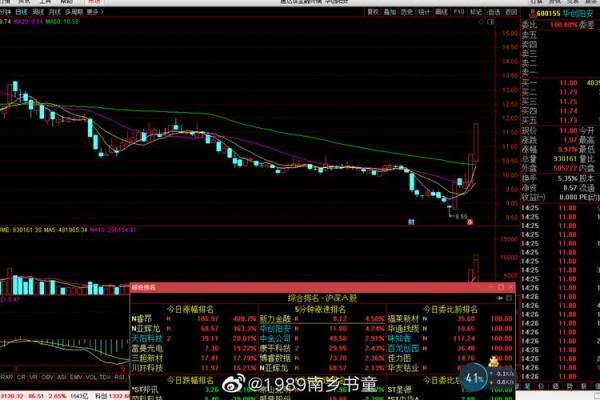Select 川环科技 row in rankings
Screen dimensions: 600x400
pyautogui.click(x=194, y=368)
